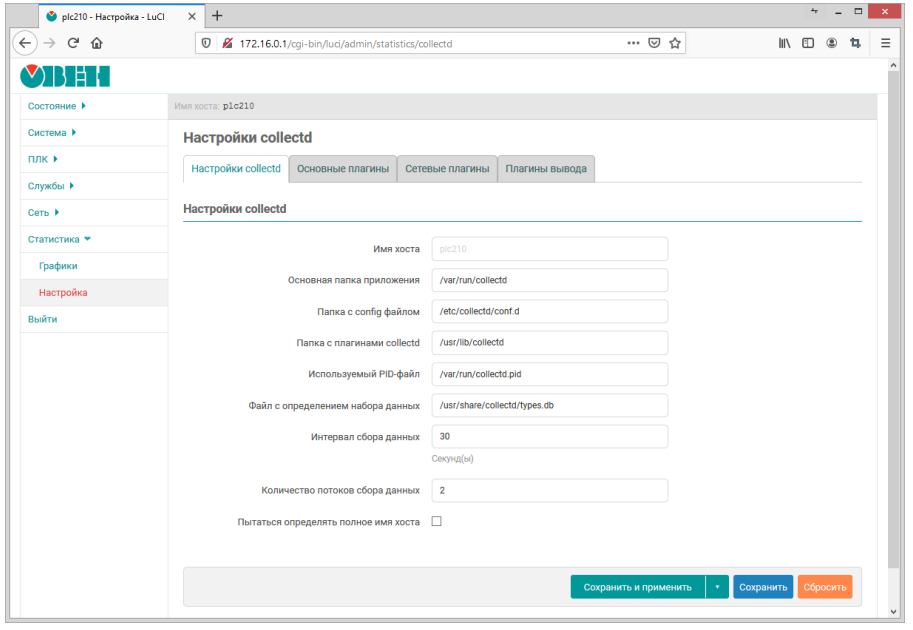Bookmark this page with the star icon
This screenshot has height=630, width=913.
coord(675,43)
